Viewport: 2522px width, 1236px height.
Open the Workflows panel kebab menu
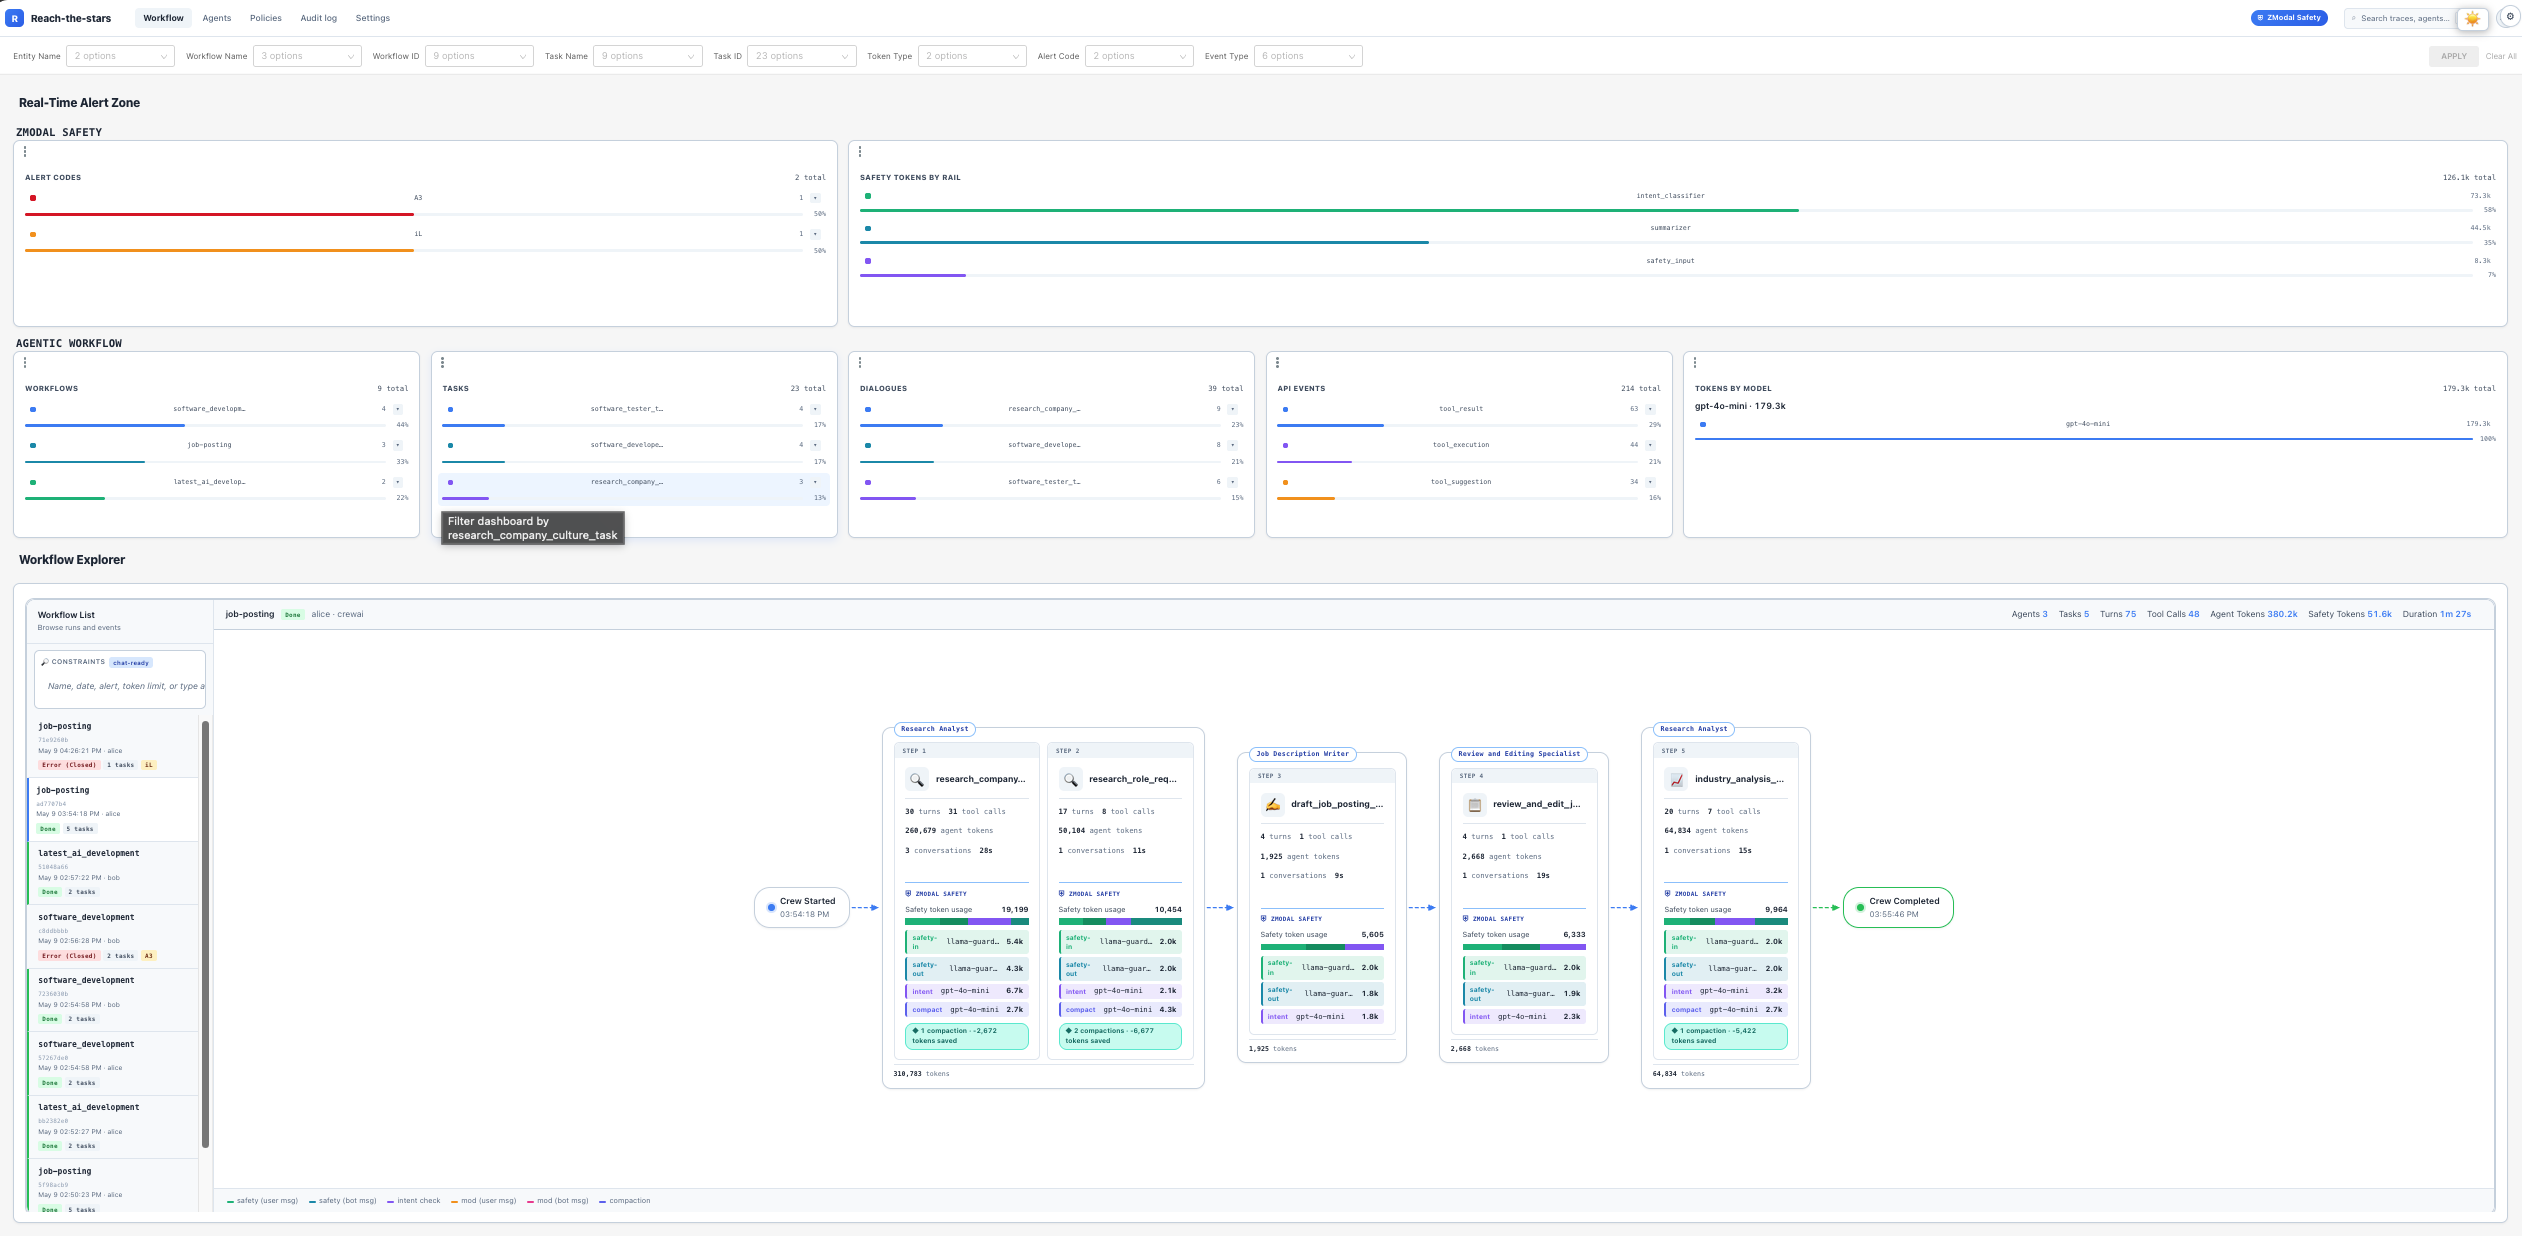click(25, 363)
